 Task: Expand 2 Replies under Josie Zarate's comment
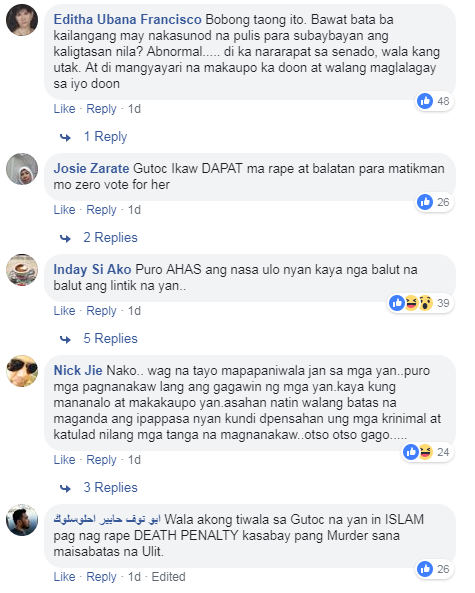[110, 238]
